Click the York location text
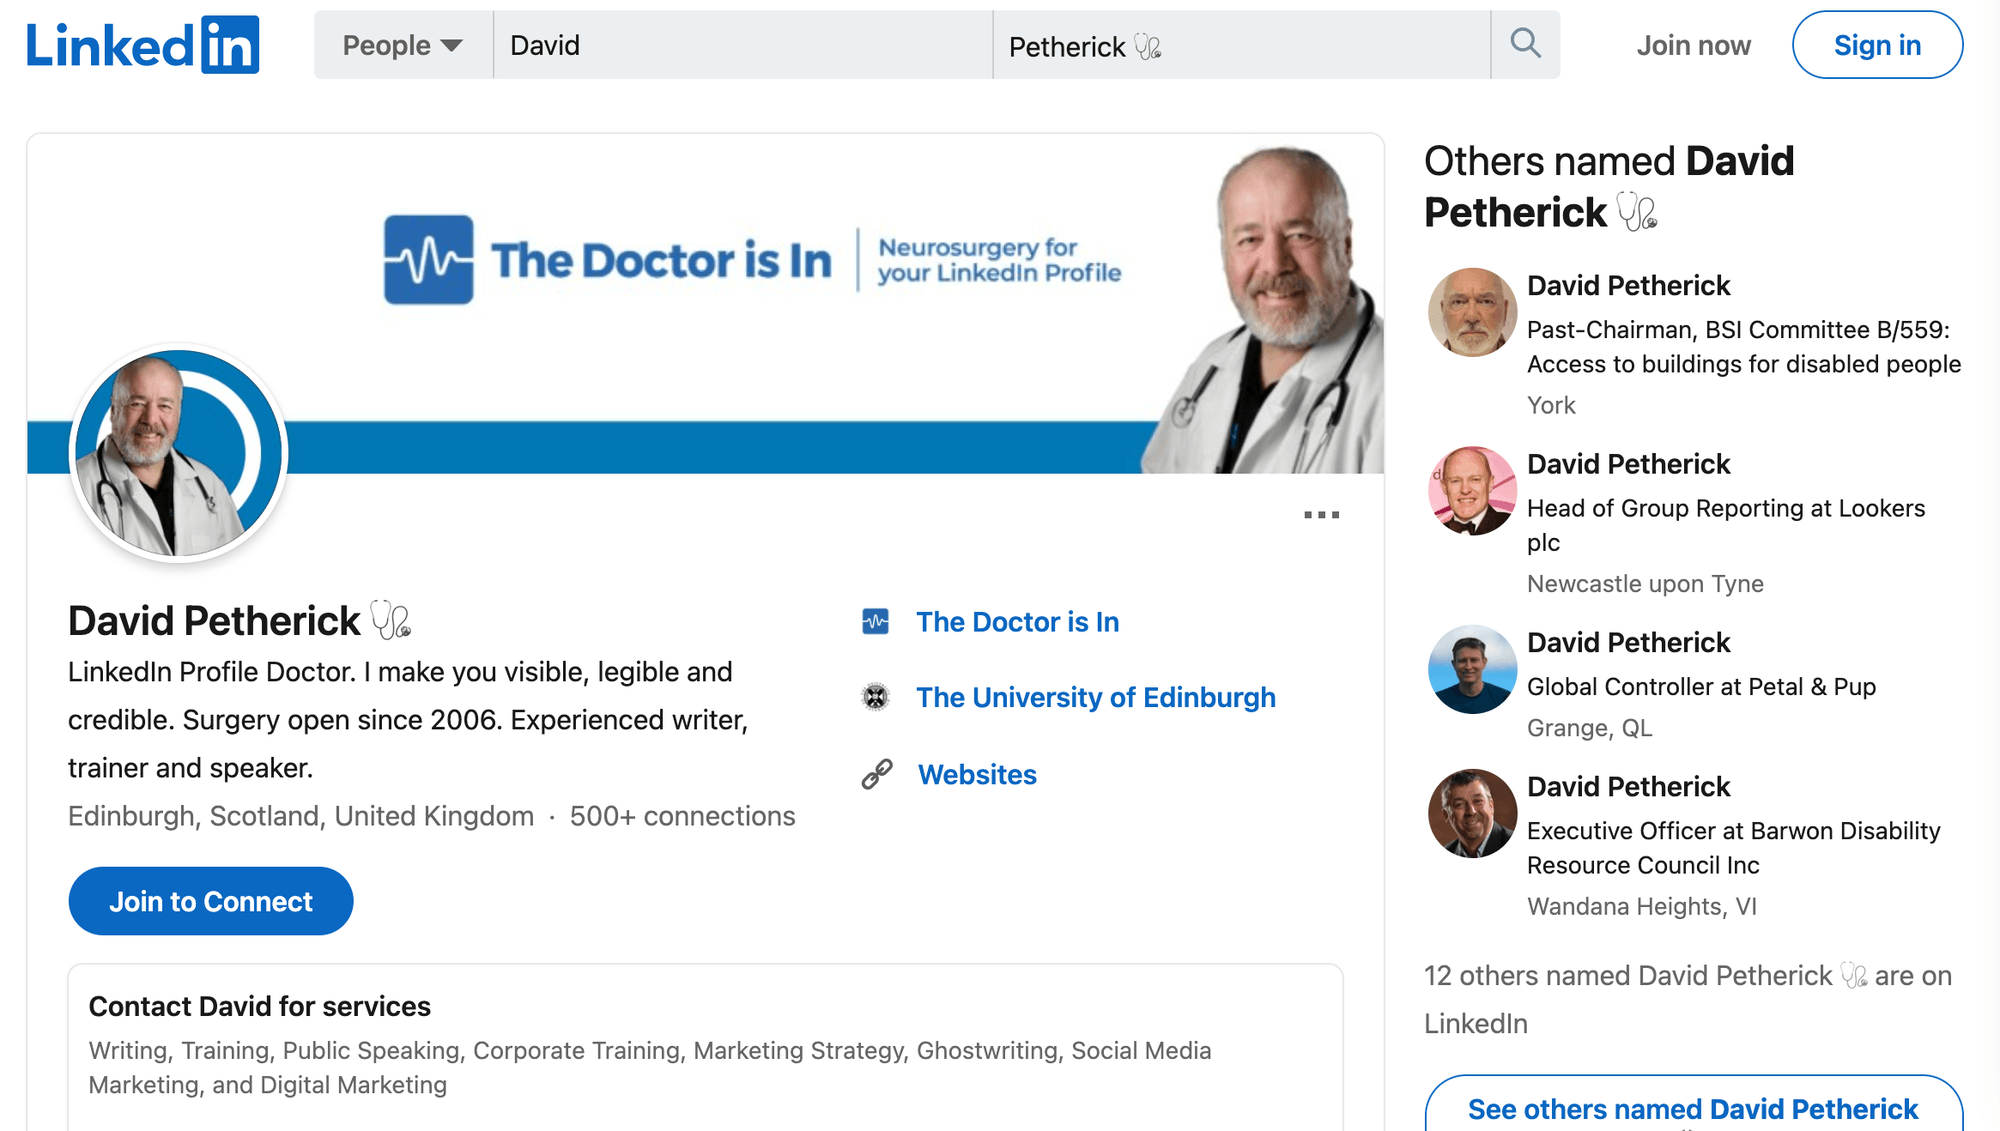 1551,405
